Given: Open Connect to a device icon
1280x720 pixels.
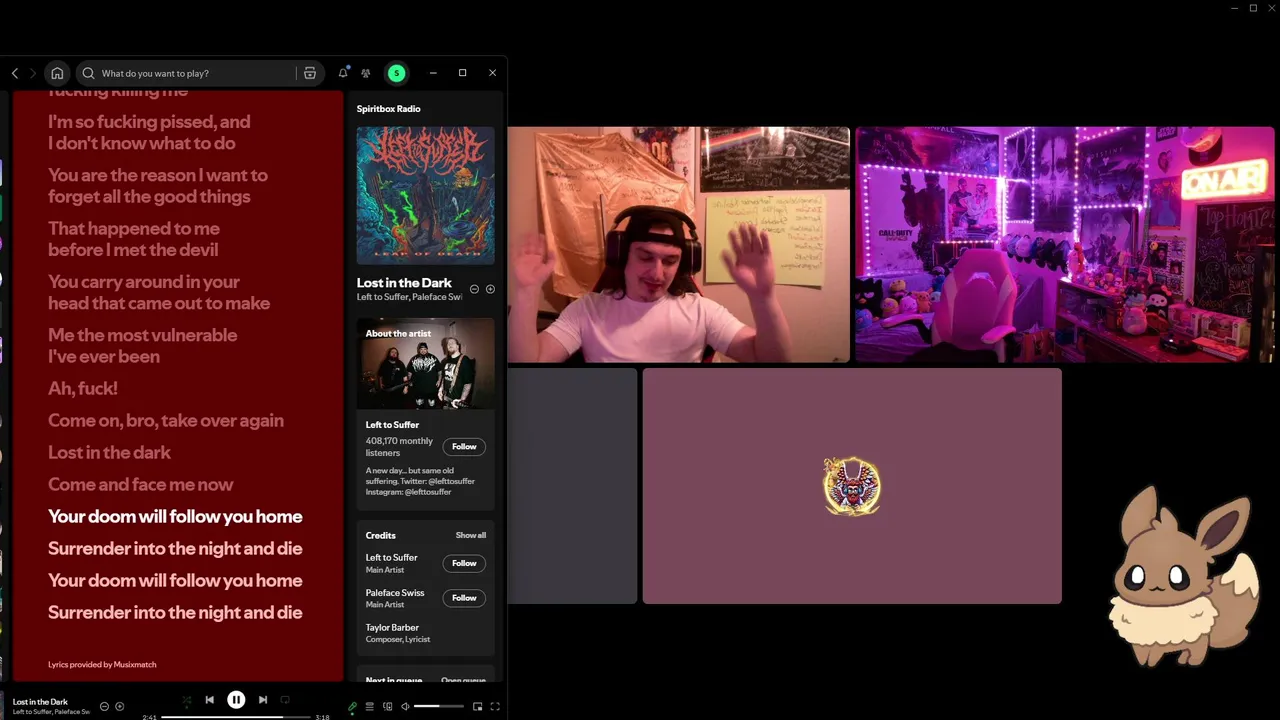Looking at the screenshot, I should (x=387, y=706).
